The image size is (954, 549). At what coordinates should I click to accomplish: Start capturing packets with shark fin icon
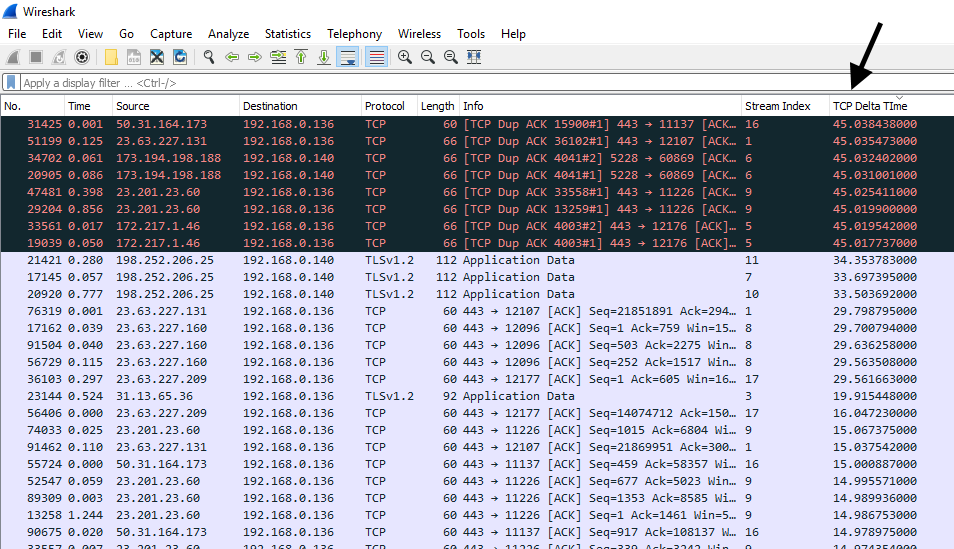(13, 57)
